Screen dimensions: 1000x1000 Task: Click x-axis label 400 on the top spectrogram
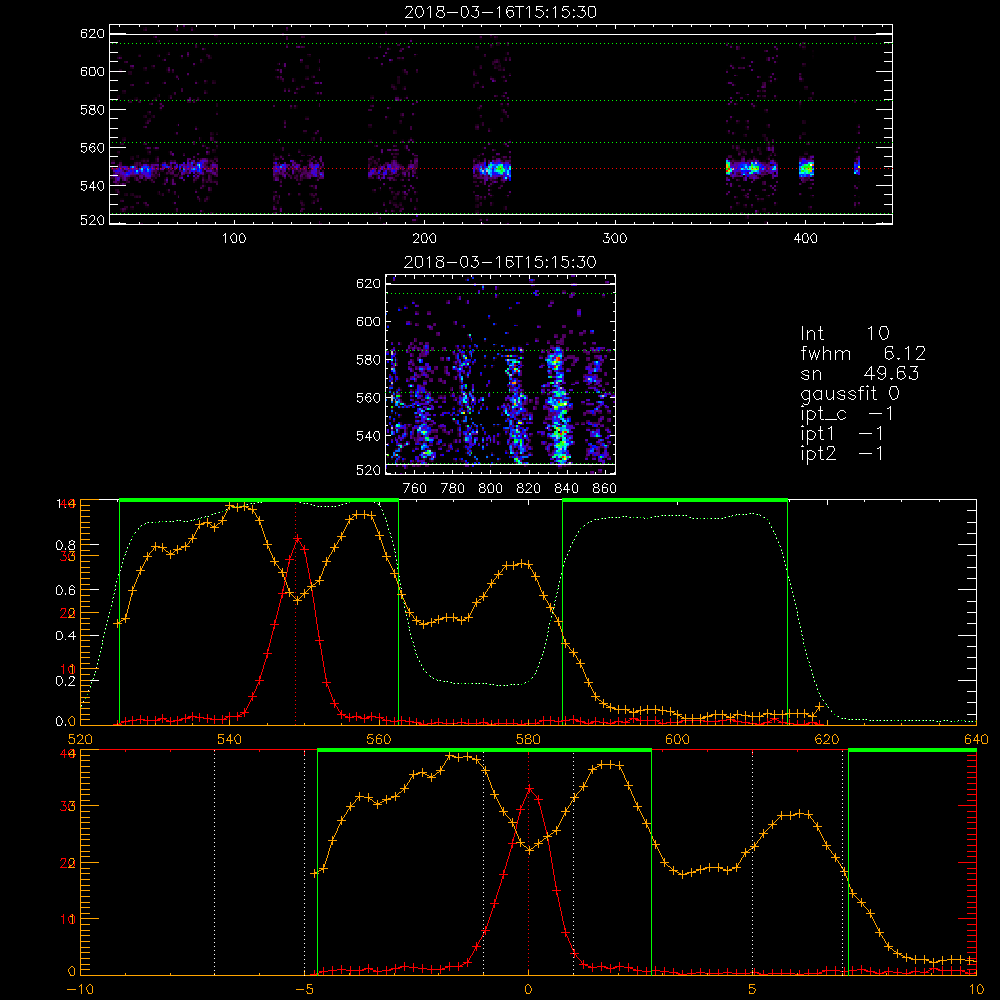805,239
